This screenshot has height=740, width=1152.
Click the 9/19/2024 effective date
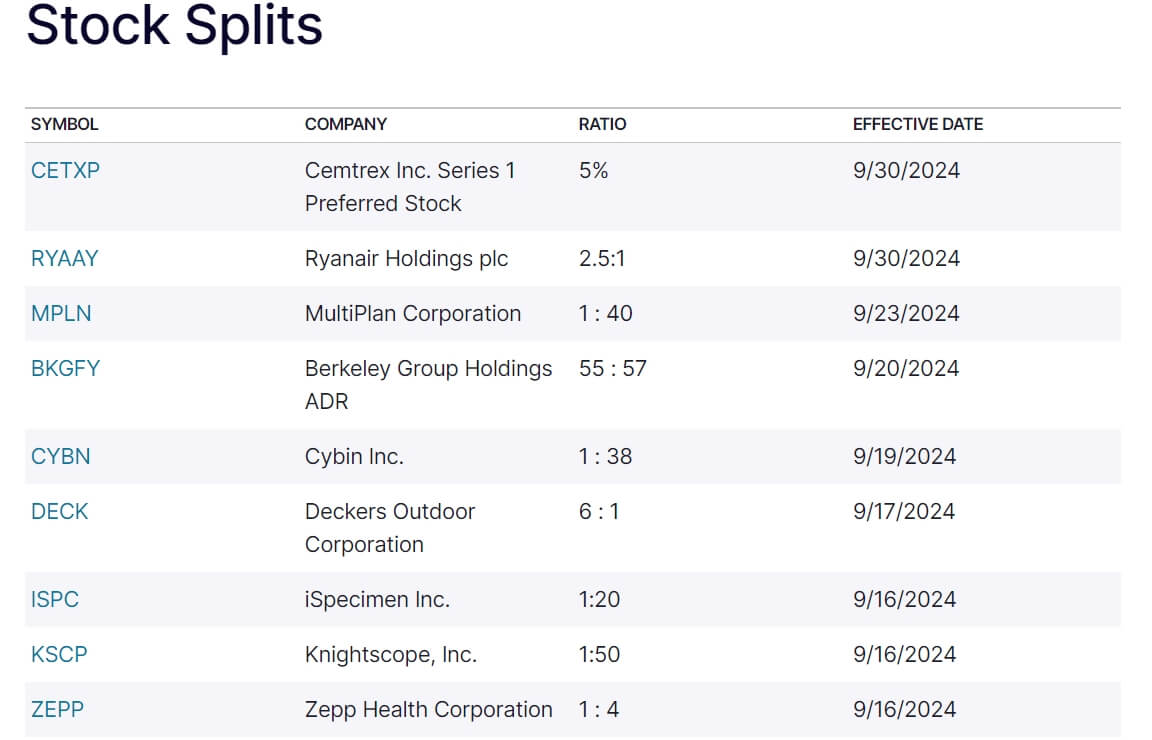[x=904, y=456]
